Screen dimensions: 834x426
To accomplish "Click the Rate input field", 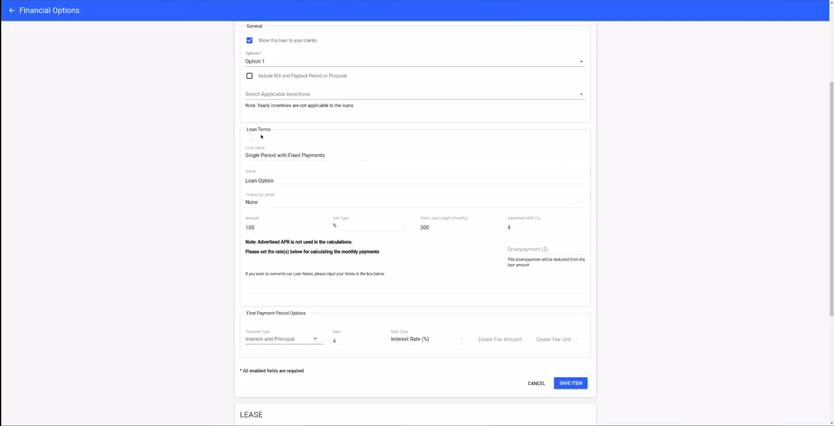I will pyautogui.click(x=356, y=341).
